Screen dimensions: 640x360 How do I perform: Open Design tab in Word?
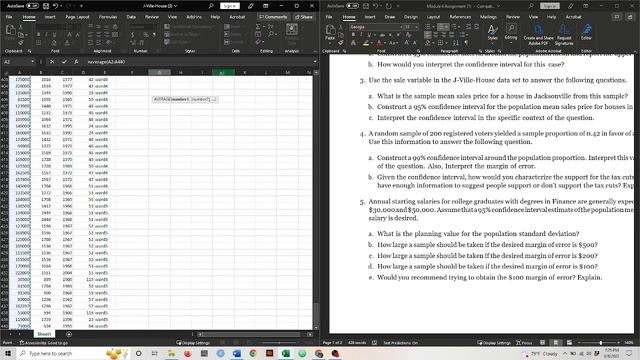pyautogui.click(x=411, y=17)
